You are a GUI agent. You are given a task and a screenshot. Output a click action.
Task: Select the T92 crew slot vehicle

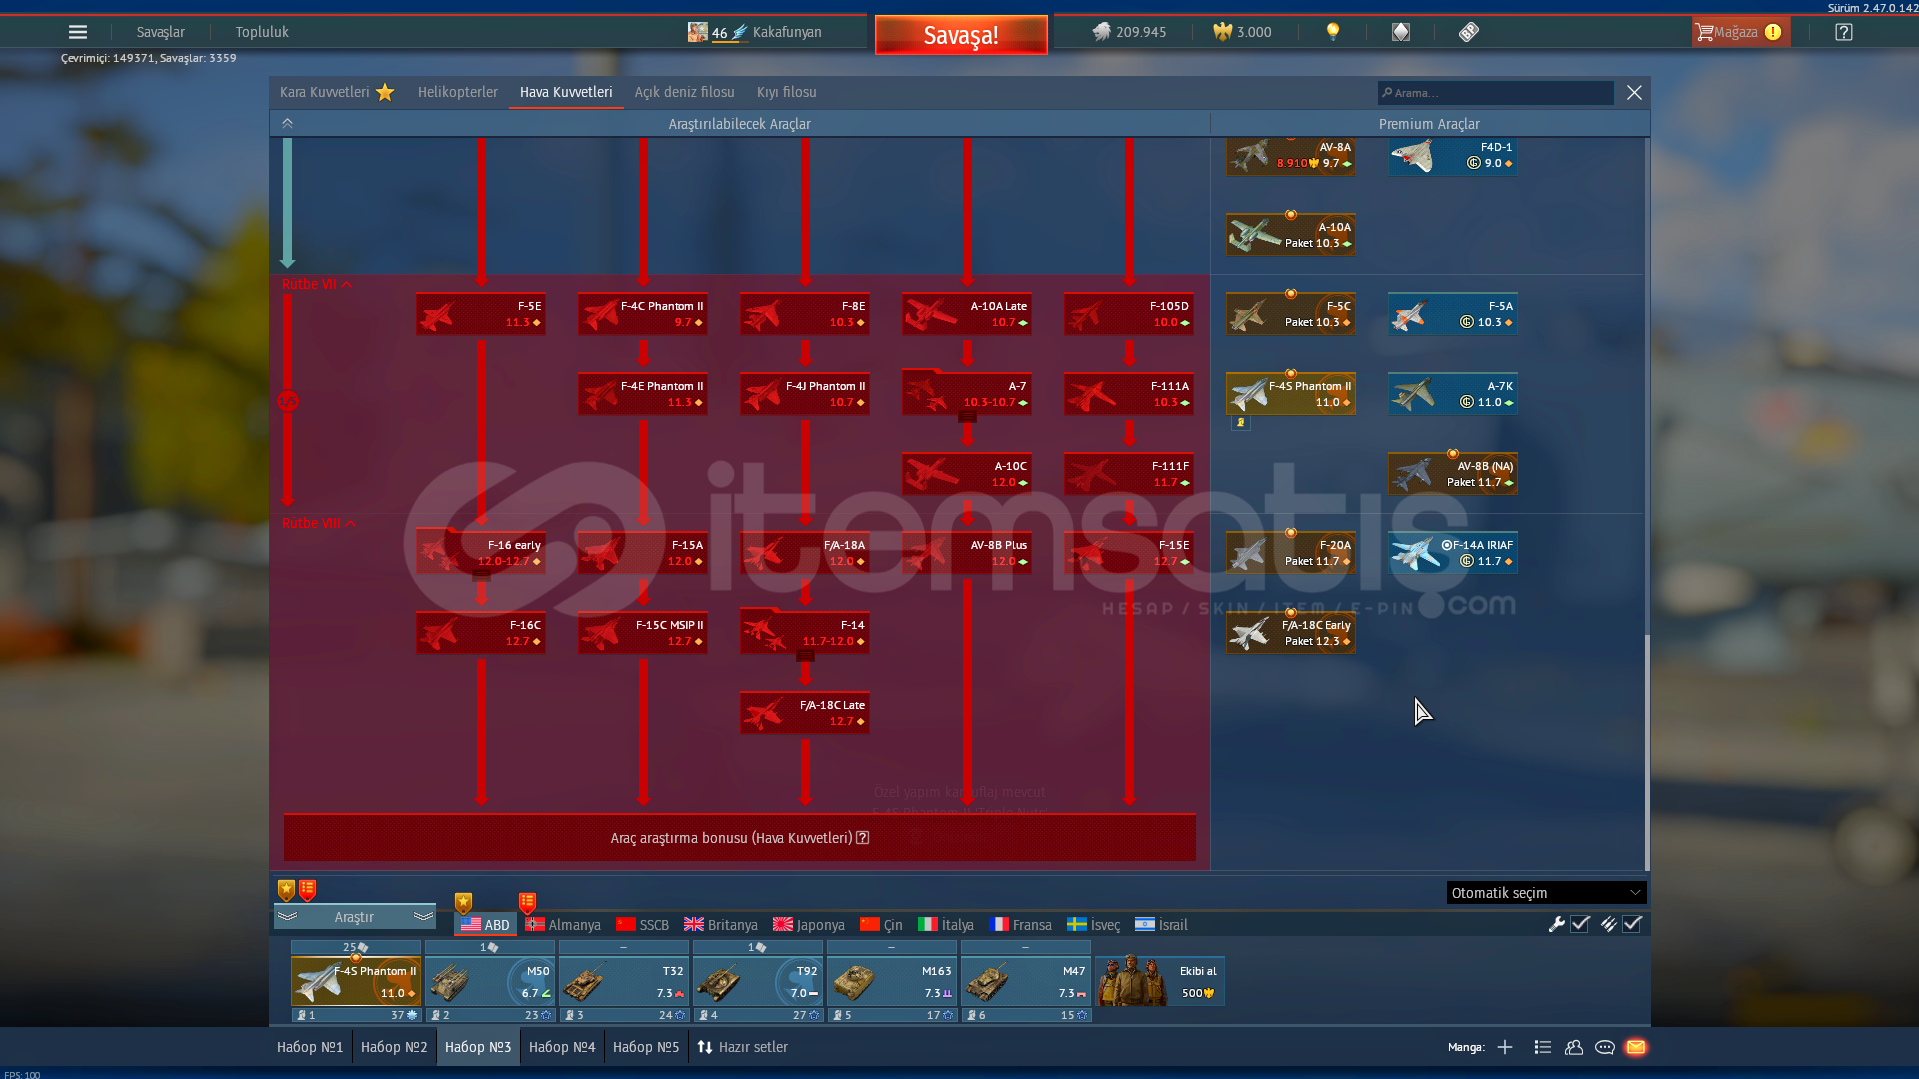758,982
